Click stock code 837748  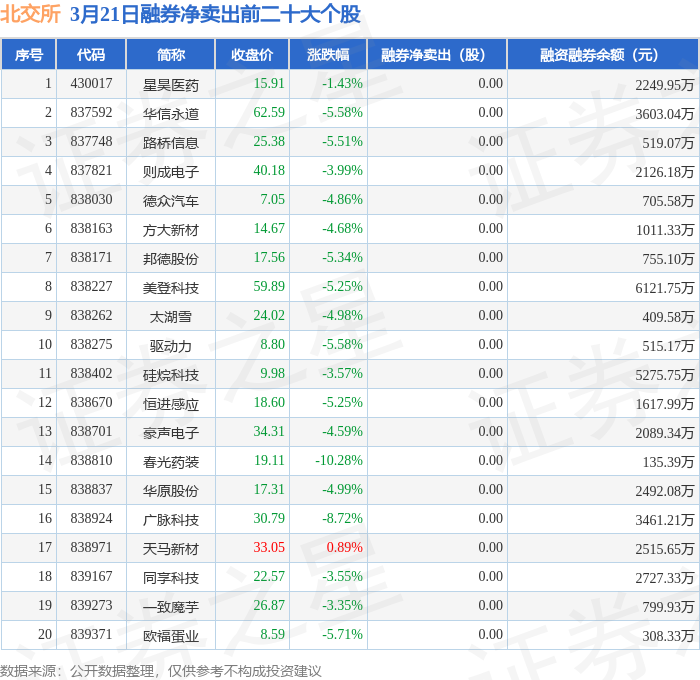coord(91,142)
